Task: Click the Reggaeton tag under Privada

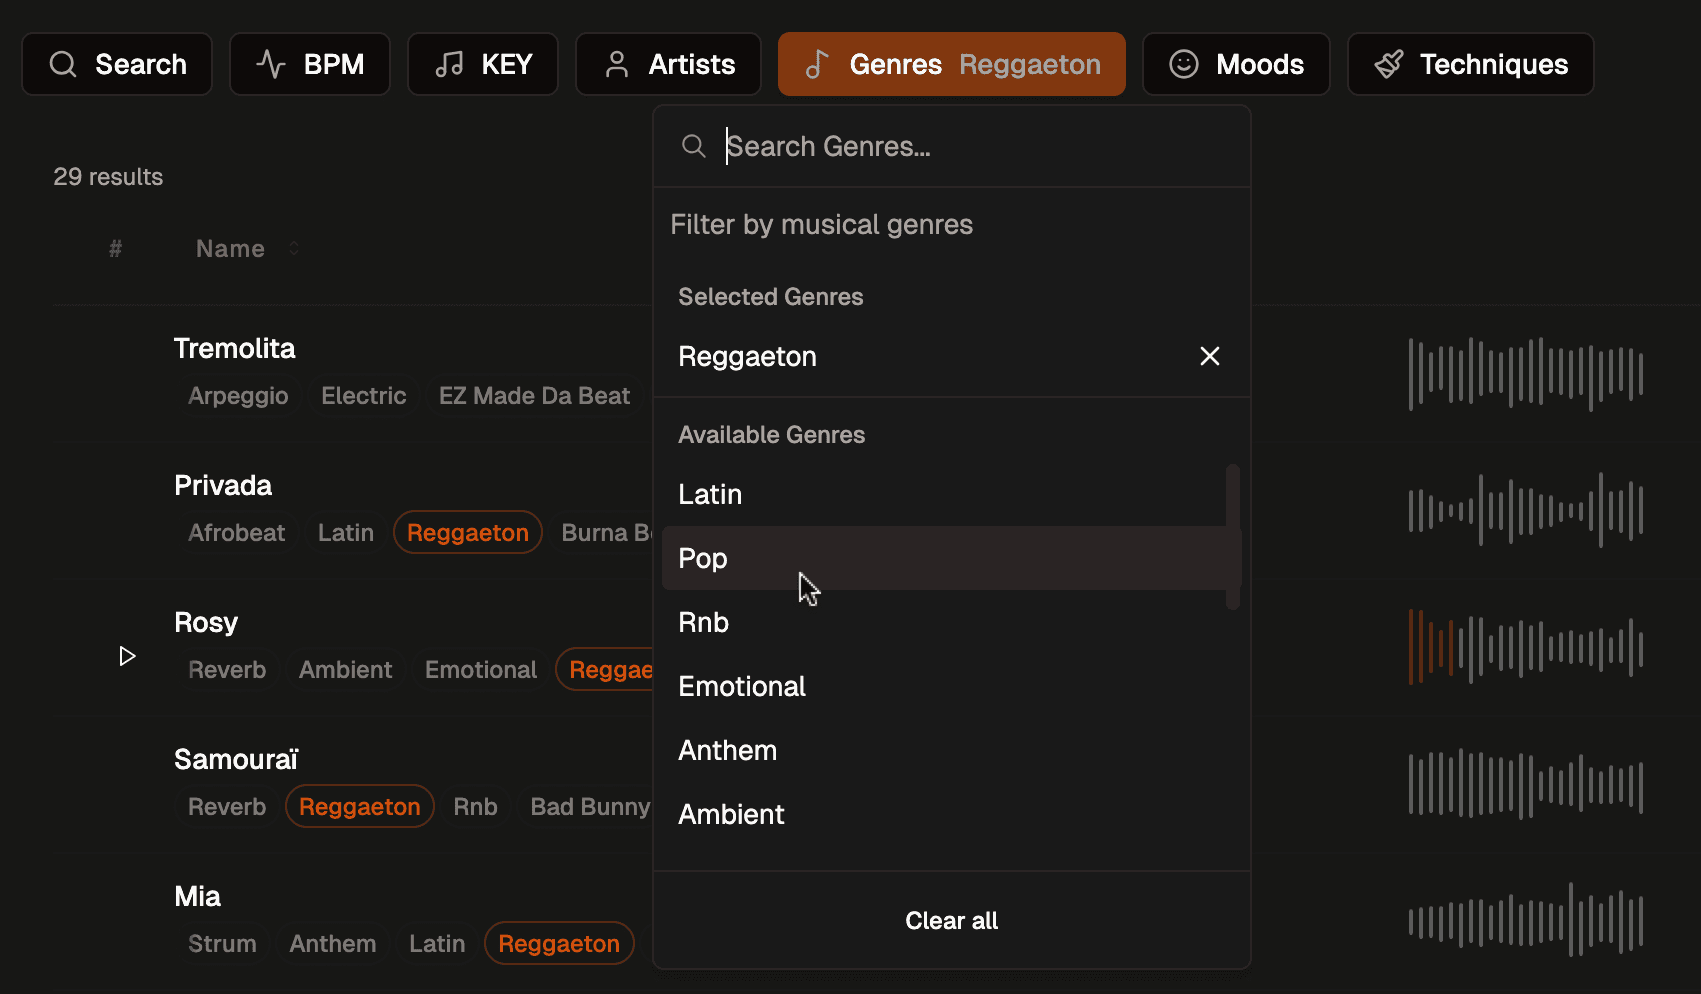Action: (x=467, y=533)
